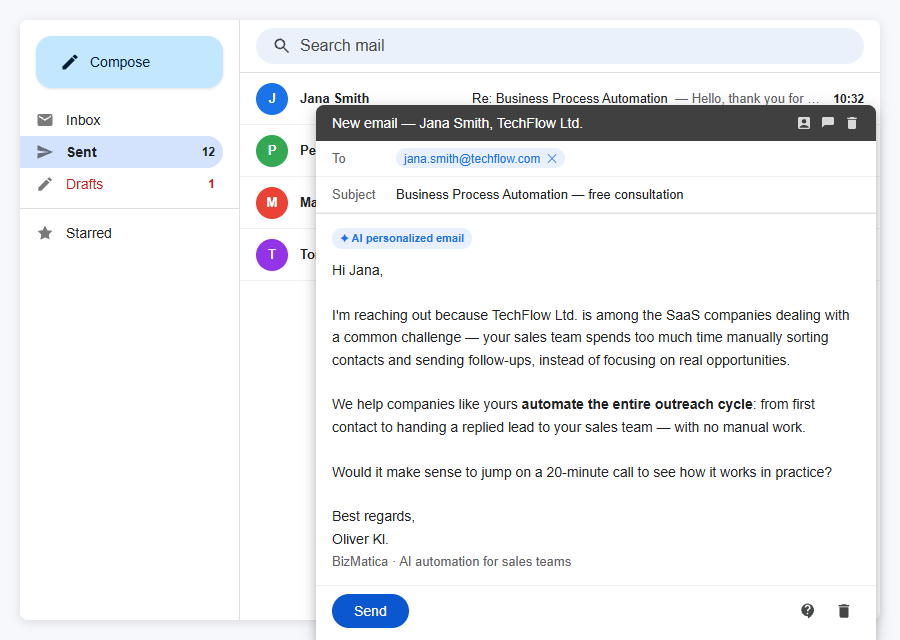
Task: Open the Starred folder
Action: 121,233
